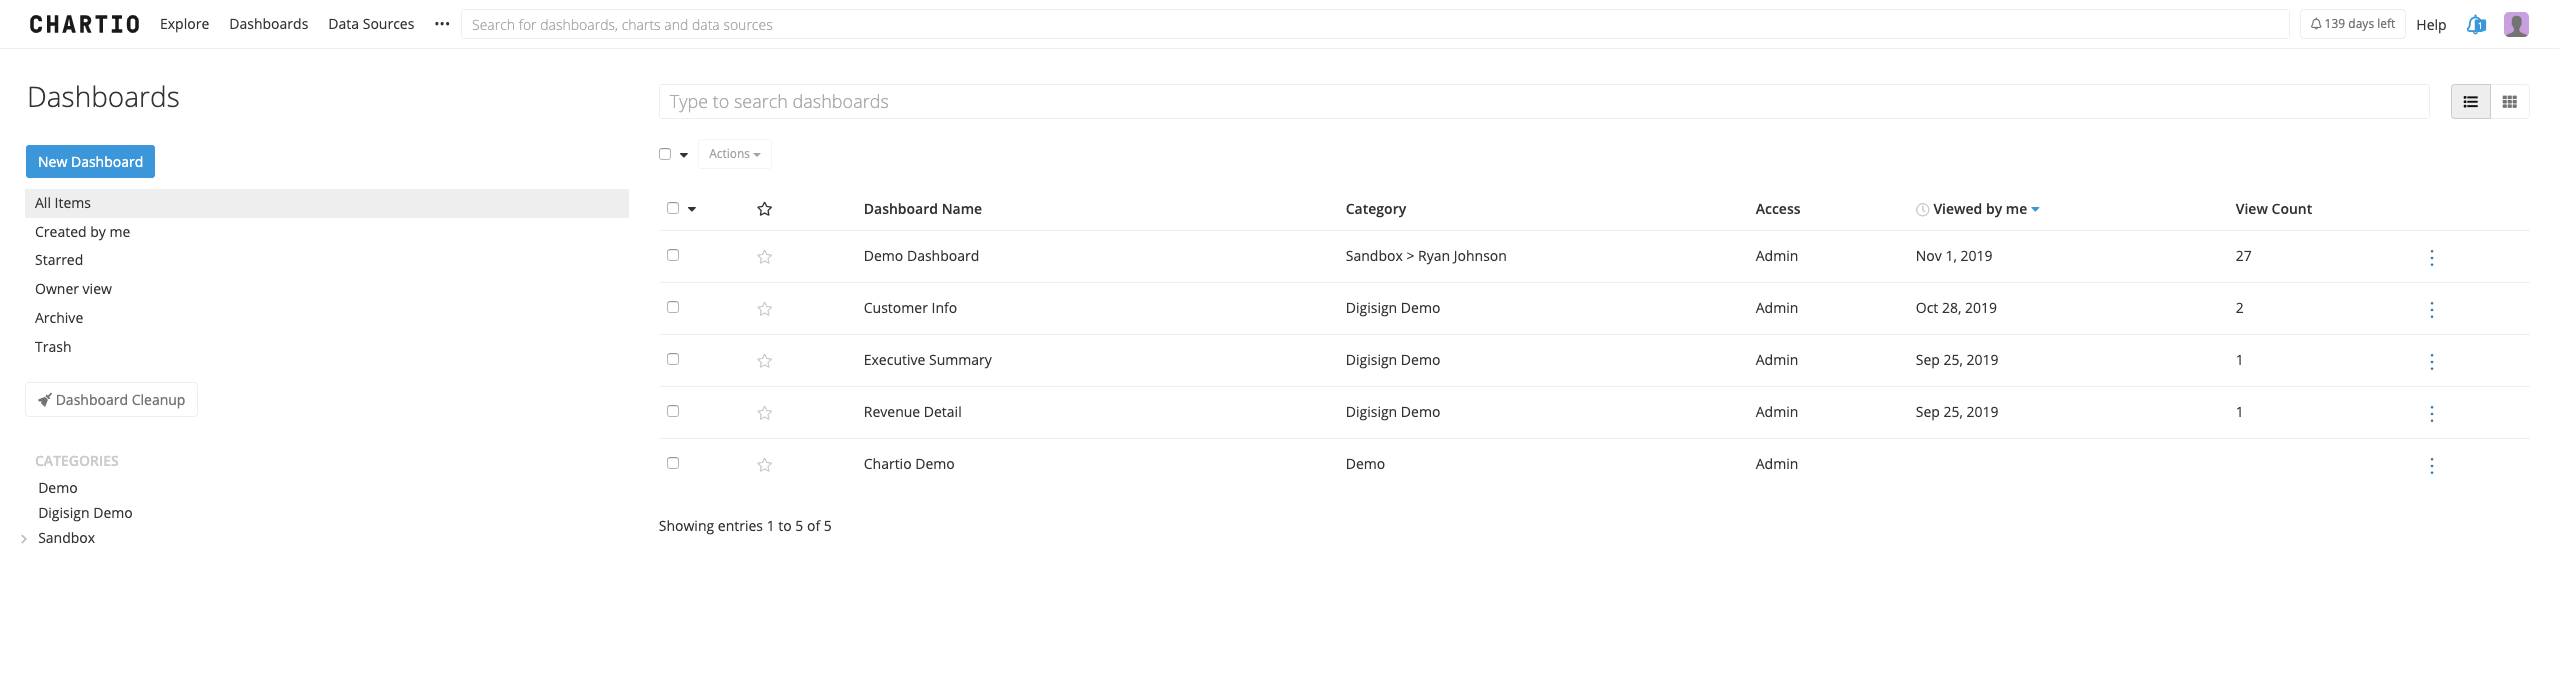Open the kebab menu for Customer Info

(2432, 310)
